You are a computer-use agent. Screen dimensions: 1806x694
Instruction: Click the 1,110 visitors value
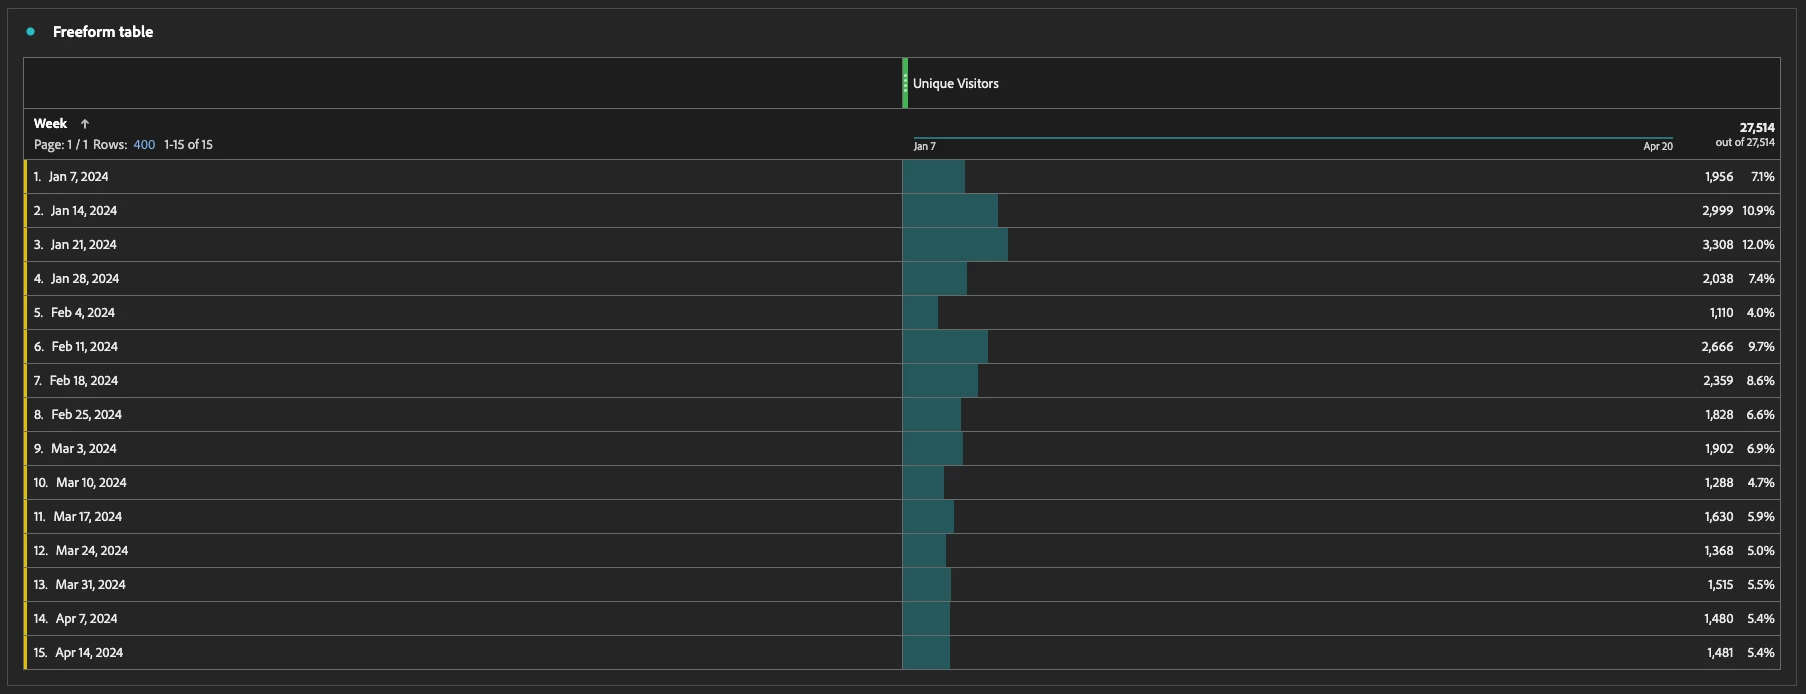(x=1721, y=313)
